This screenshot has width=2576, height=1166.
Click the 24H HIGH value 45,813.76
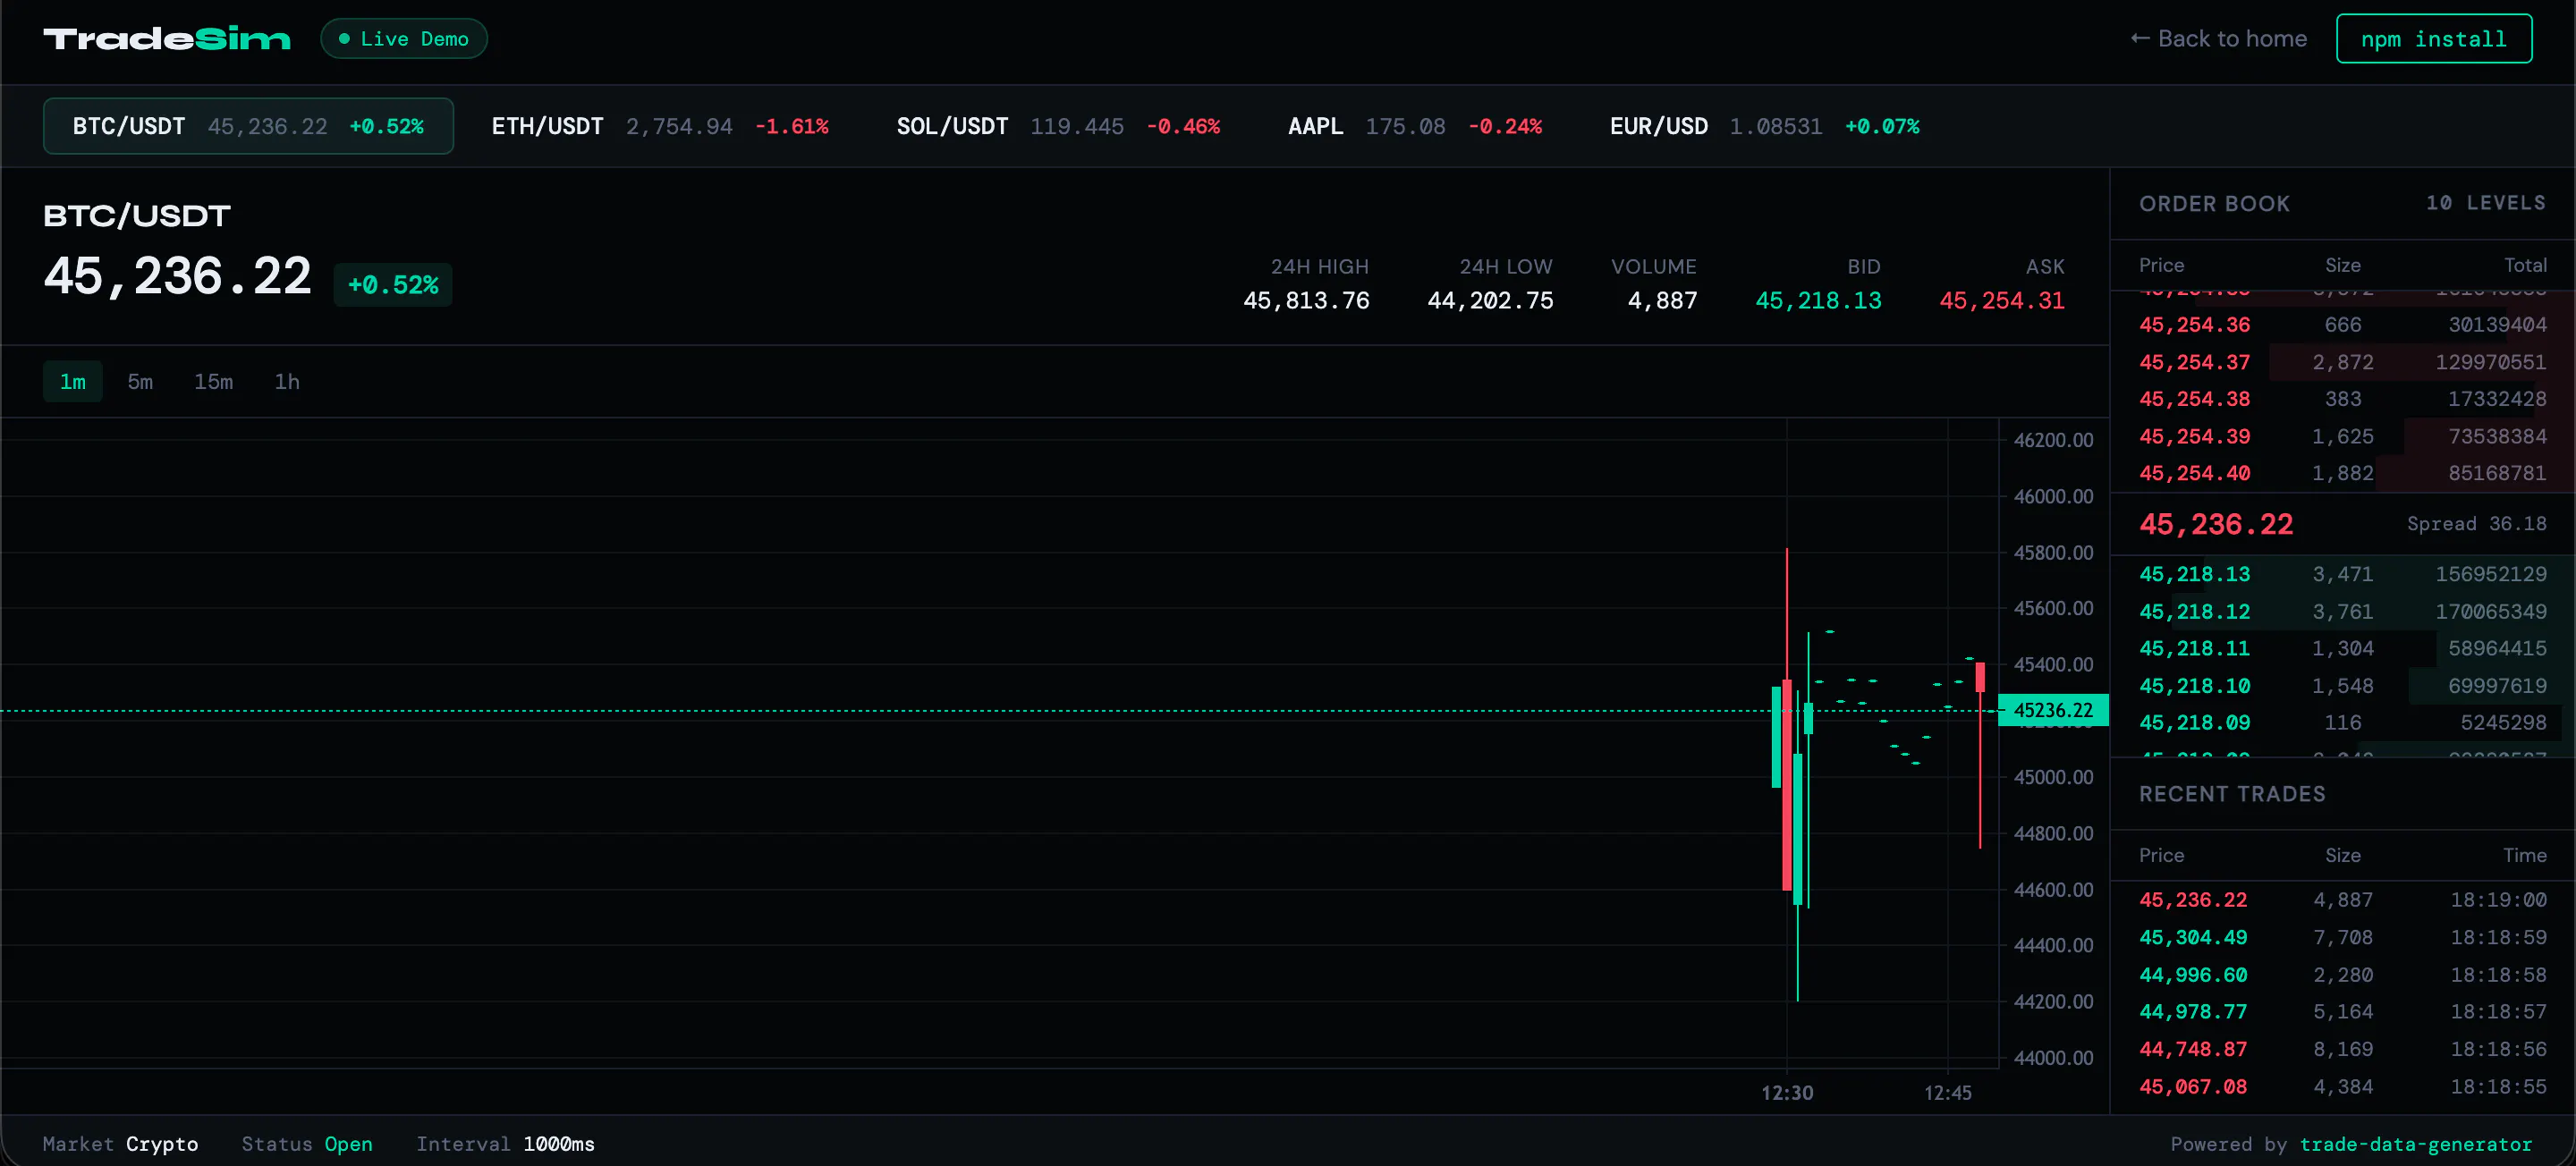(x=1306, y=301)
